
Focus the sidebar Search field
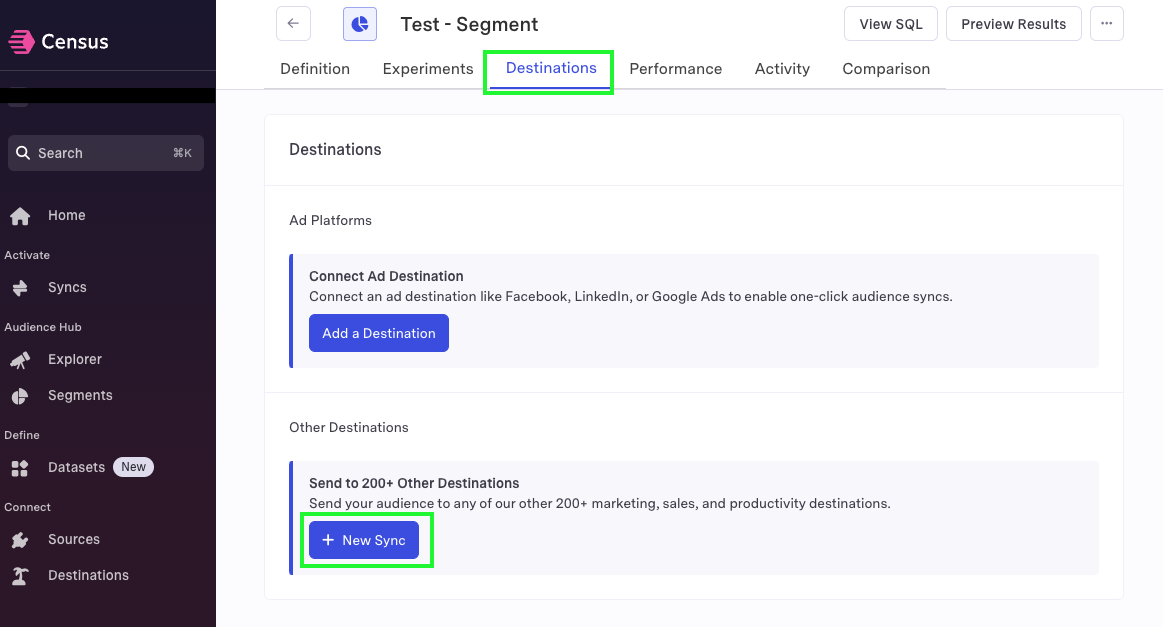coord(106,153)
